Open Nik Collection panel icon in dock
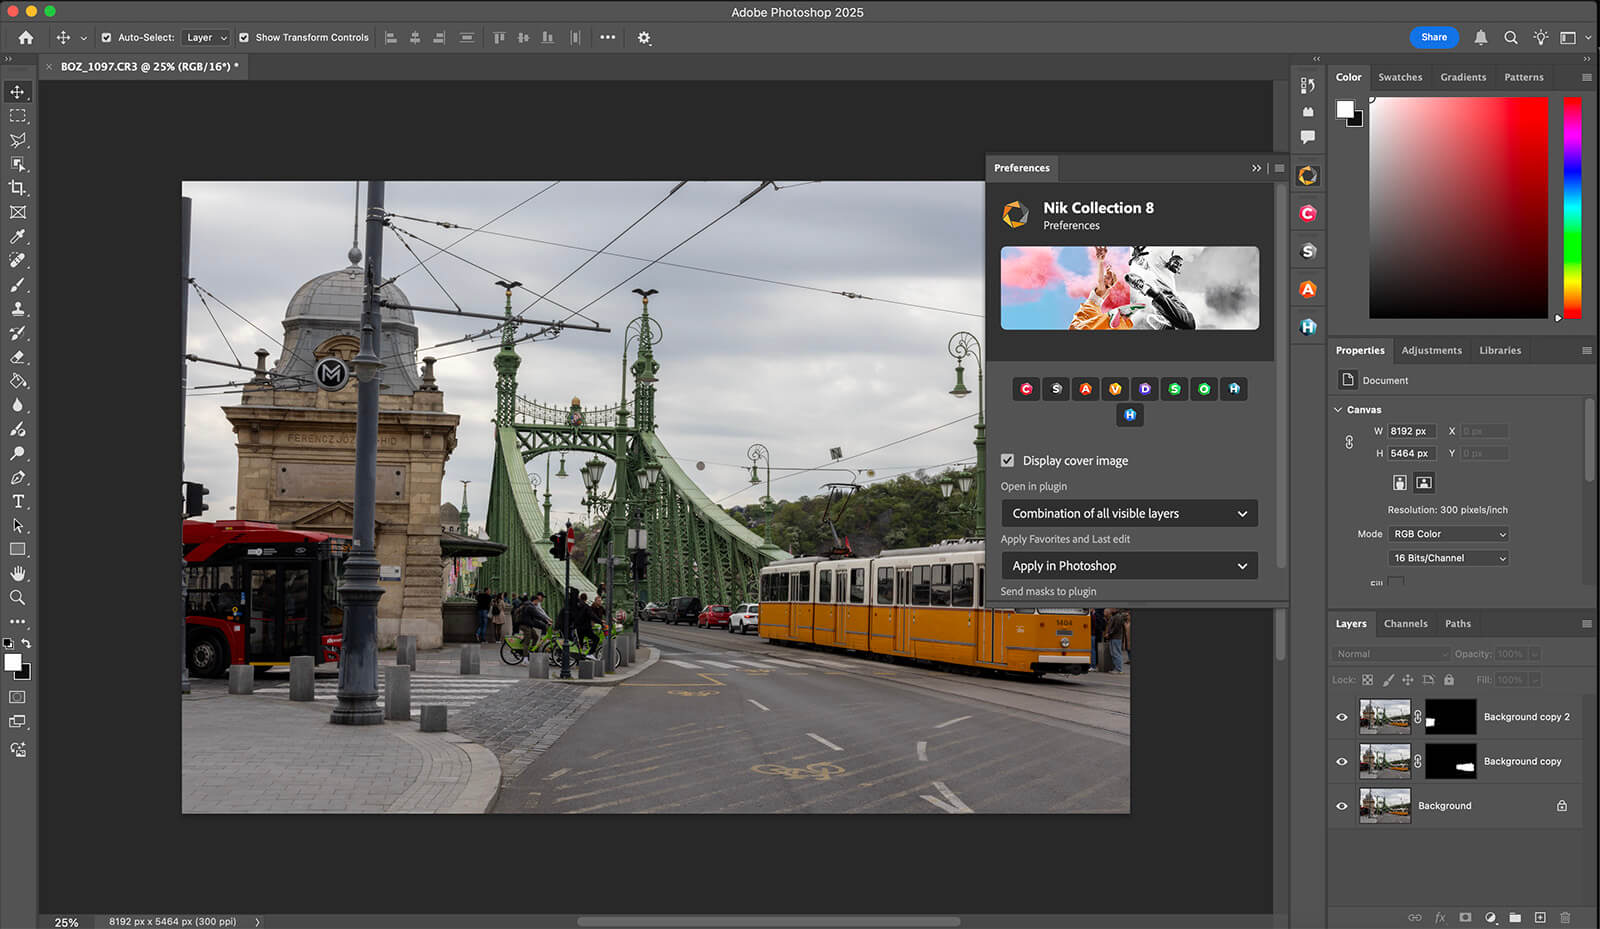 coord(1308,176)
